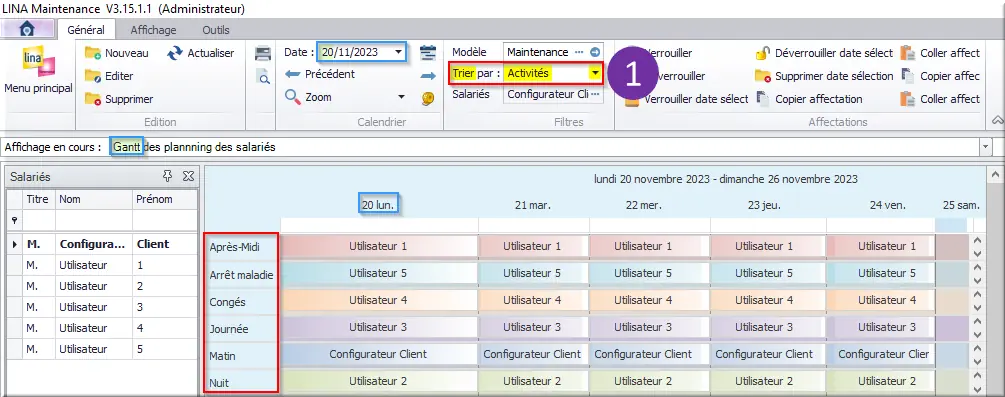Select employee row Utilisateur 3

pos(101,307)
